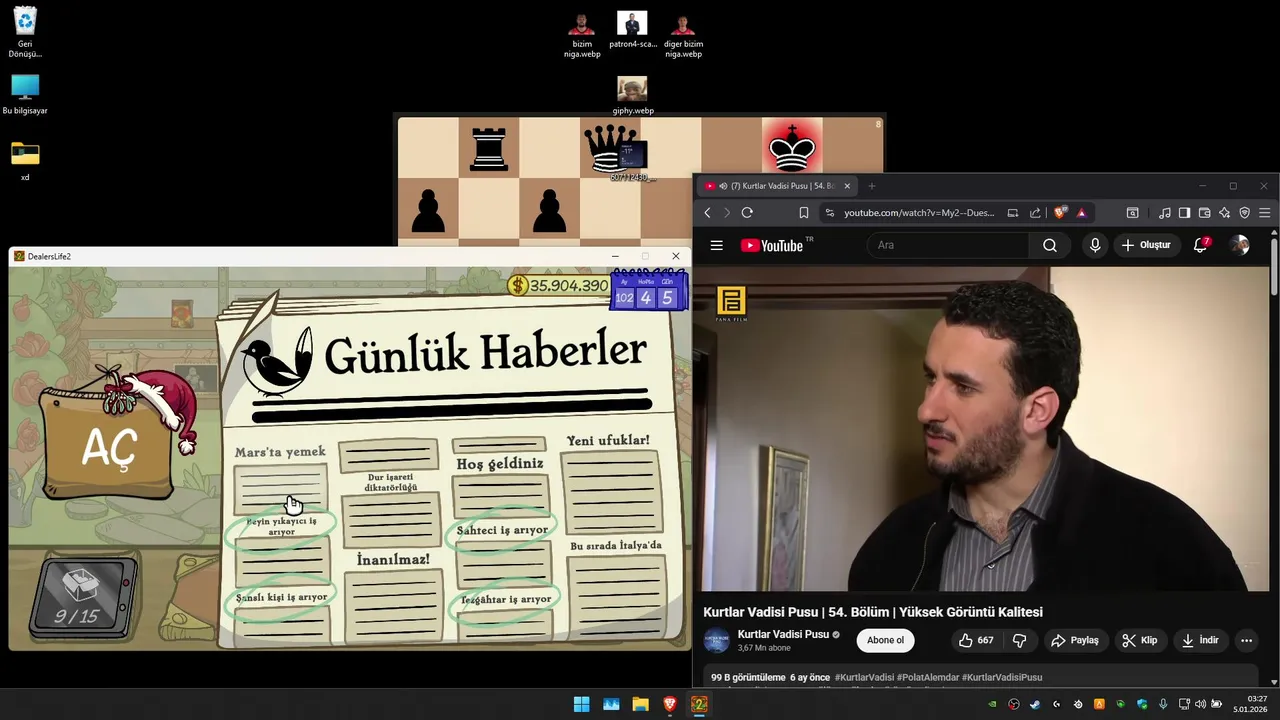Click the 'Sahteci iş arıyor' headline

coord(502,530)
